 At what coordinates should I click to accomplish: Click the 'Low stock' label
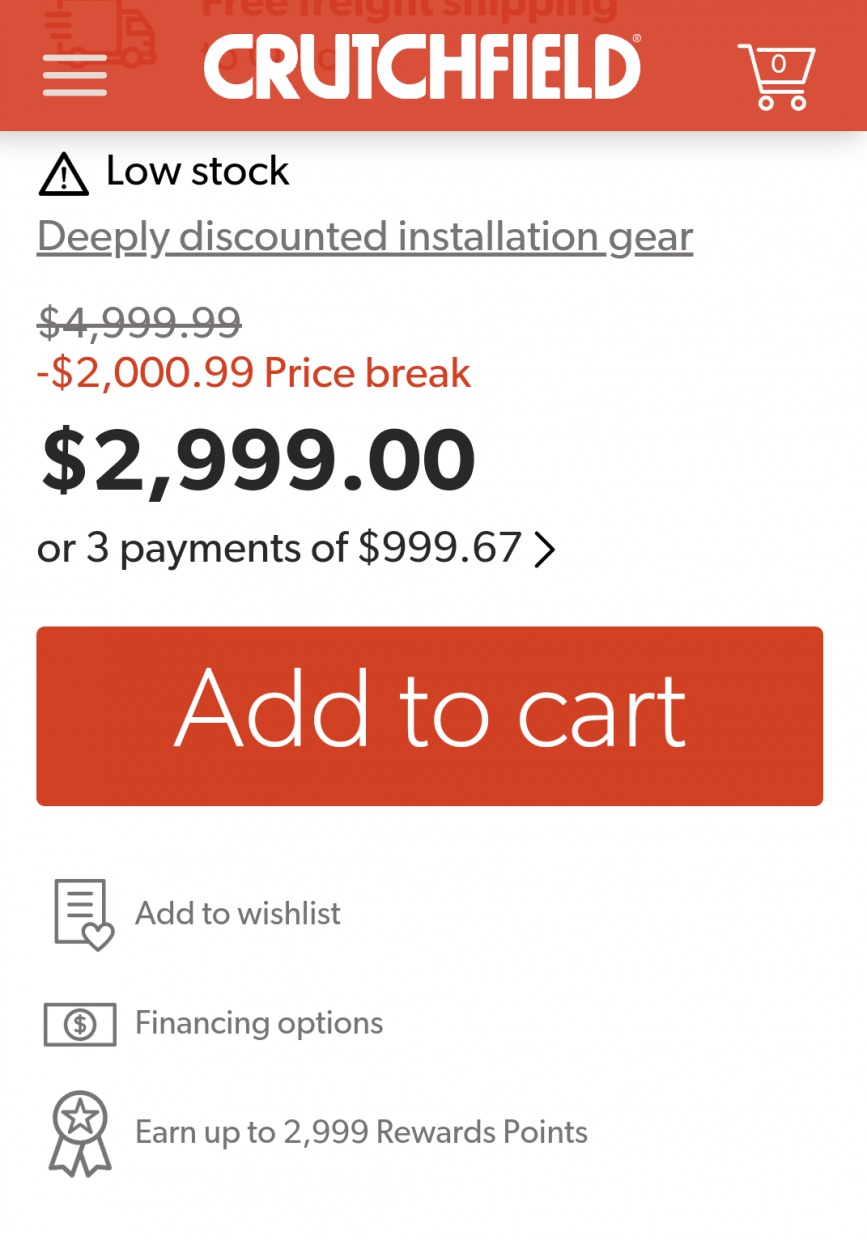[x=198, y=172]
